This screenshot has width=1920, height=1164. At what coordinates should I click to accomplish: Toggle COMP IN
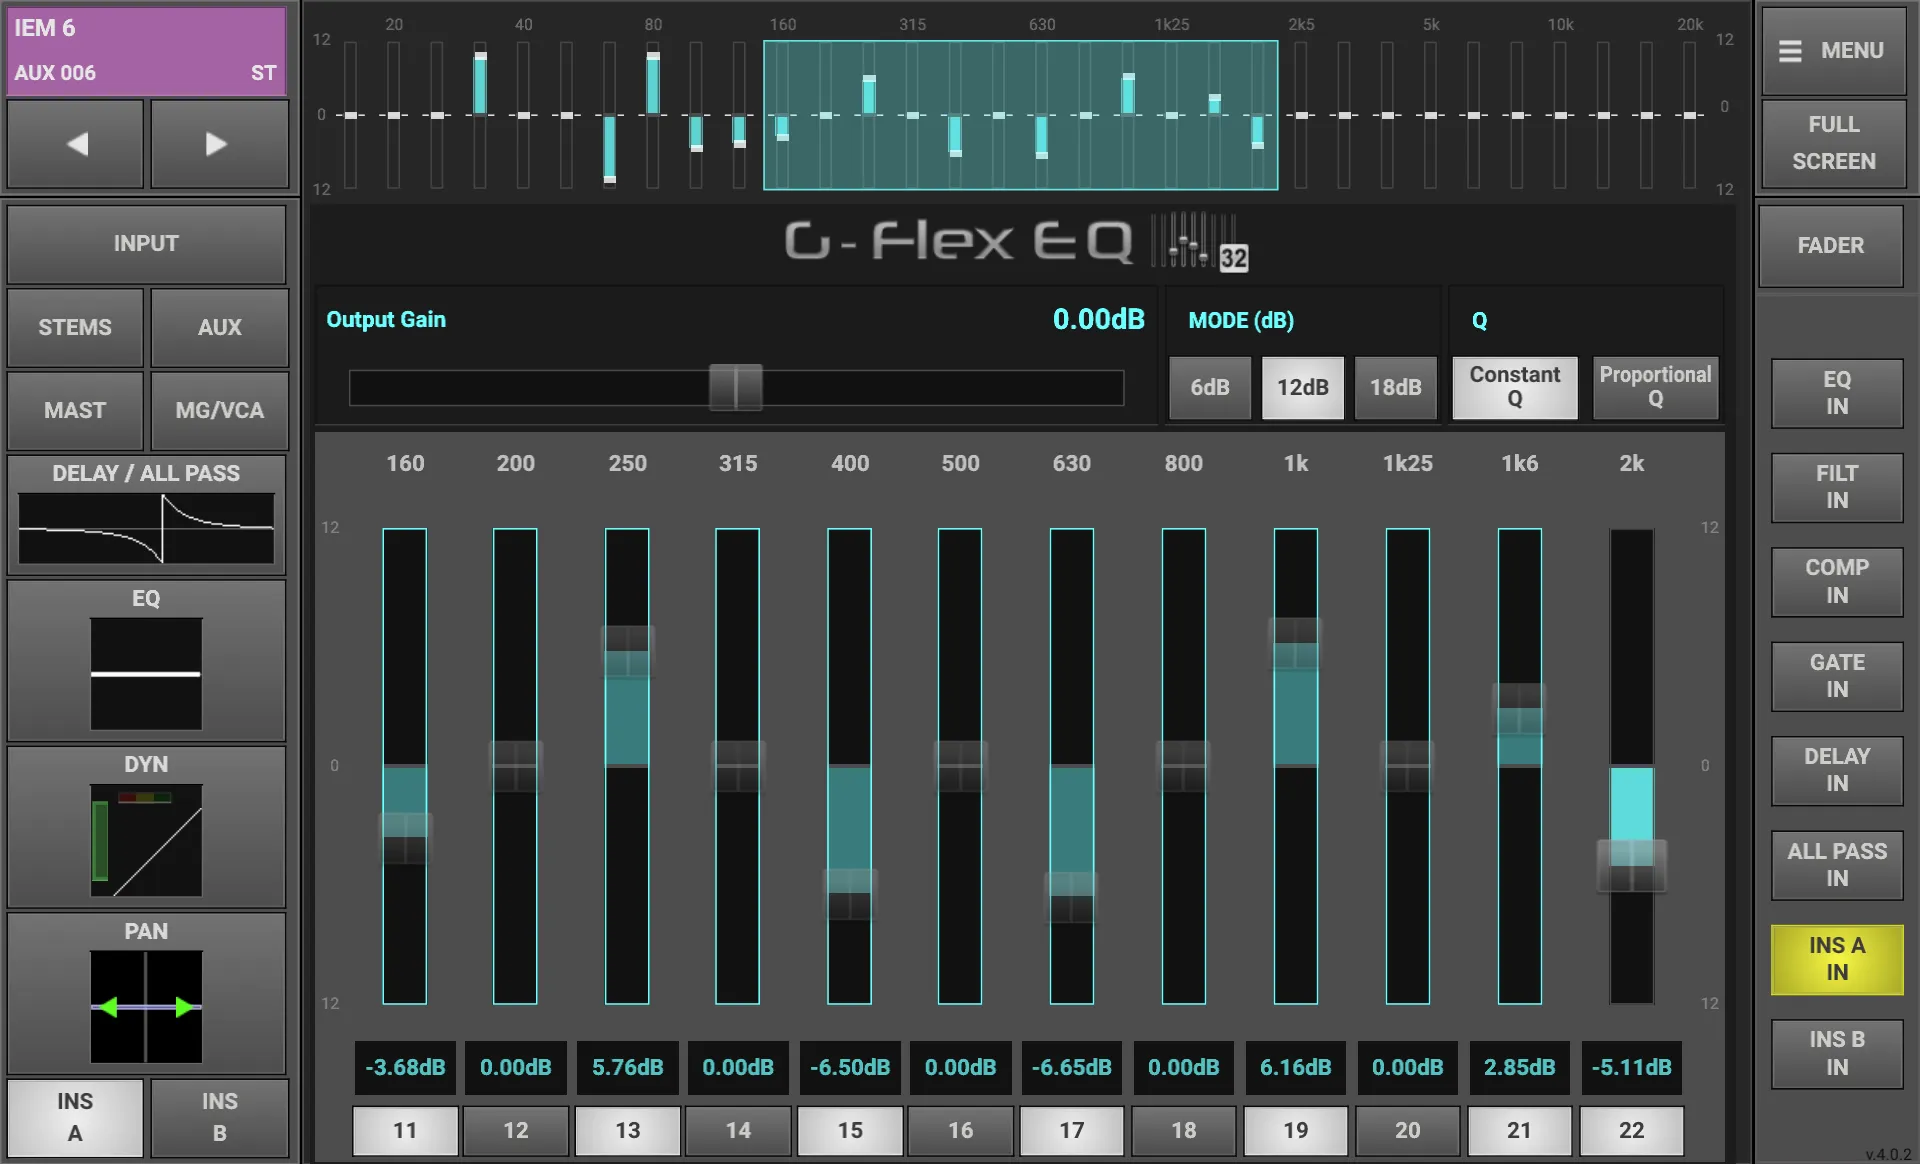1836,581
